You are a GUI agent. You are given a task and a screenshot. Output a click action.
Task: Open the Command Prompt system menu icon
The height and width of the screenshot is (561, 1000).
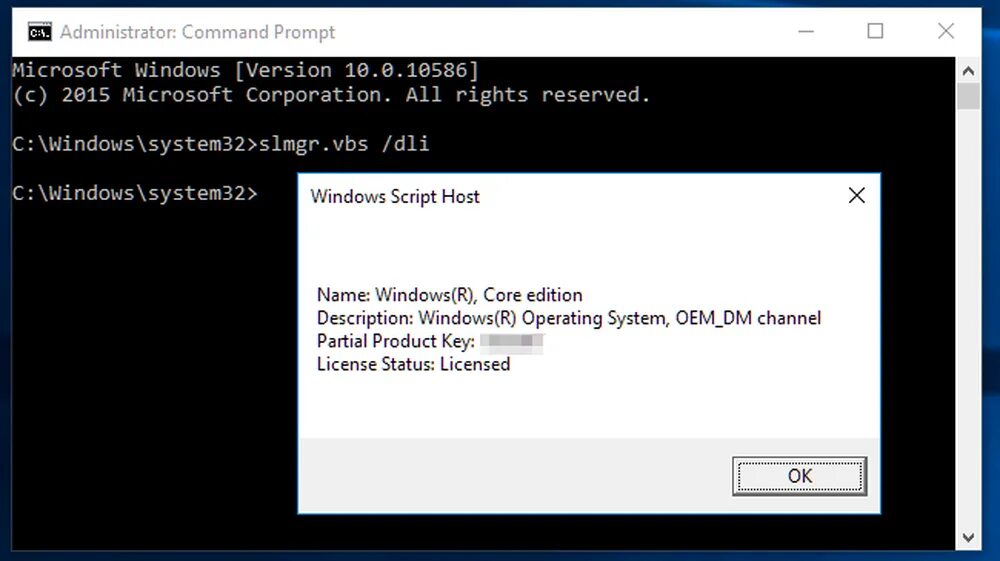[x=40, y=31]
